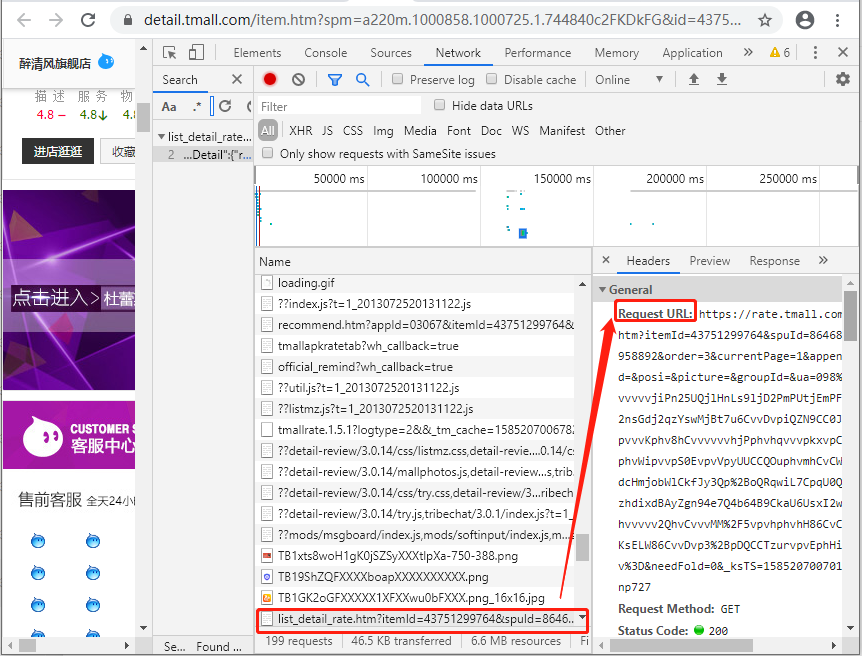This screenshot has width=862, height=656.
Task: Select the official_remind request row
Action: pyautogui.click(x=417, y=367)
